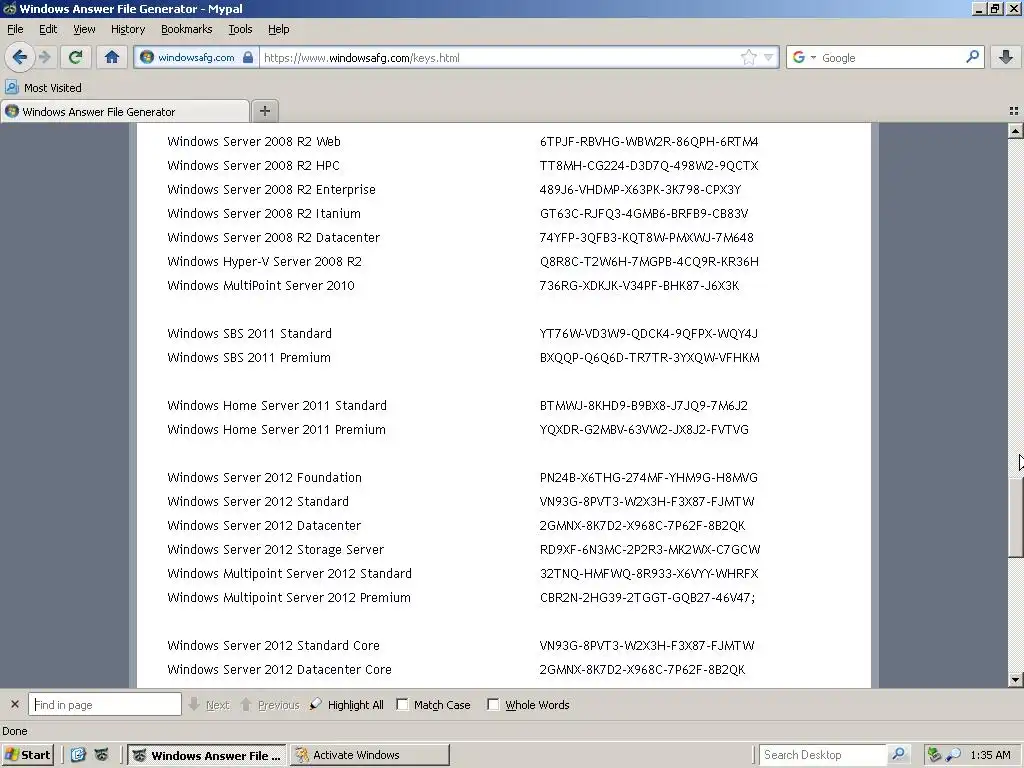Click the vertical scrollbar thumb
The image size is (1024, 768).
click(x=1015, y=517)
